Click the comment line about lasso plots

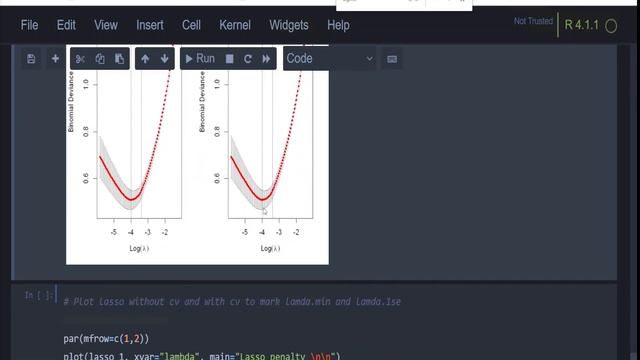click(x=232, y=302)
